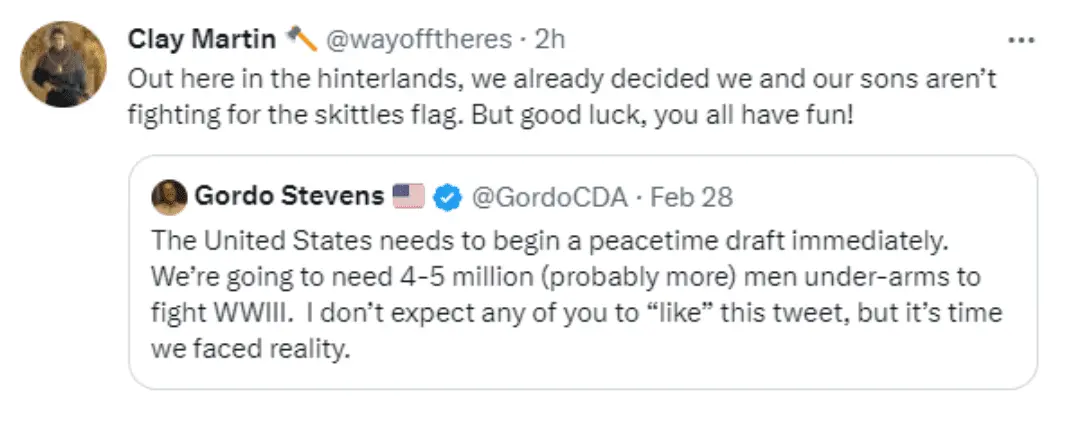The width and height of the screenshot is (1088, 424).
Task: Click the axe emoji next to Clay Martin
Action: tap(301, 39)
